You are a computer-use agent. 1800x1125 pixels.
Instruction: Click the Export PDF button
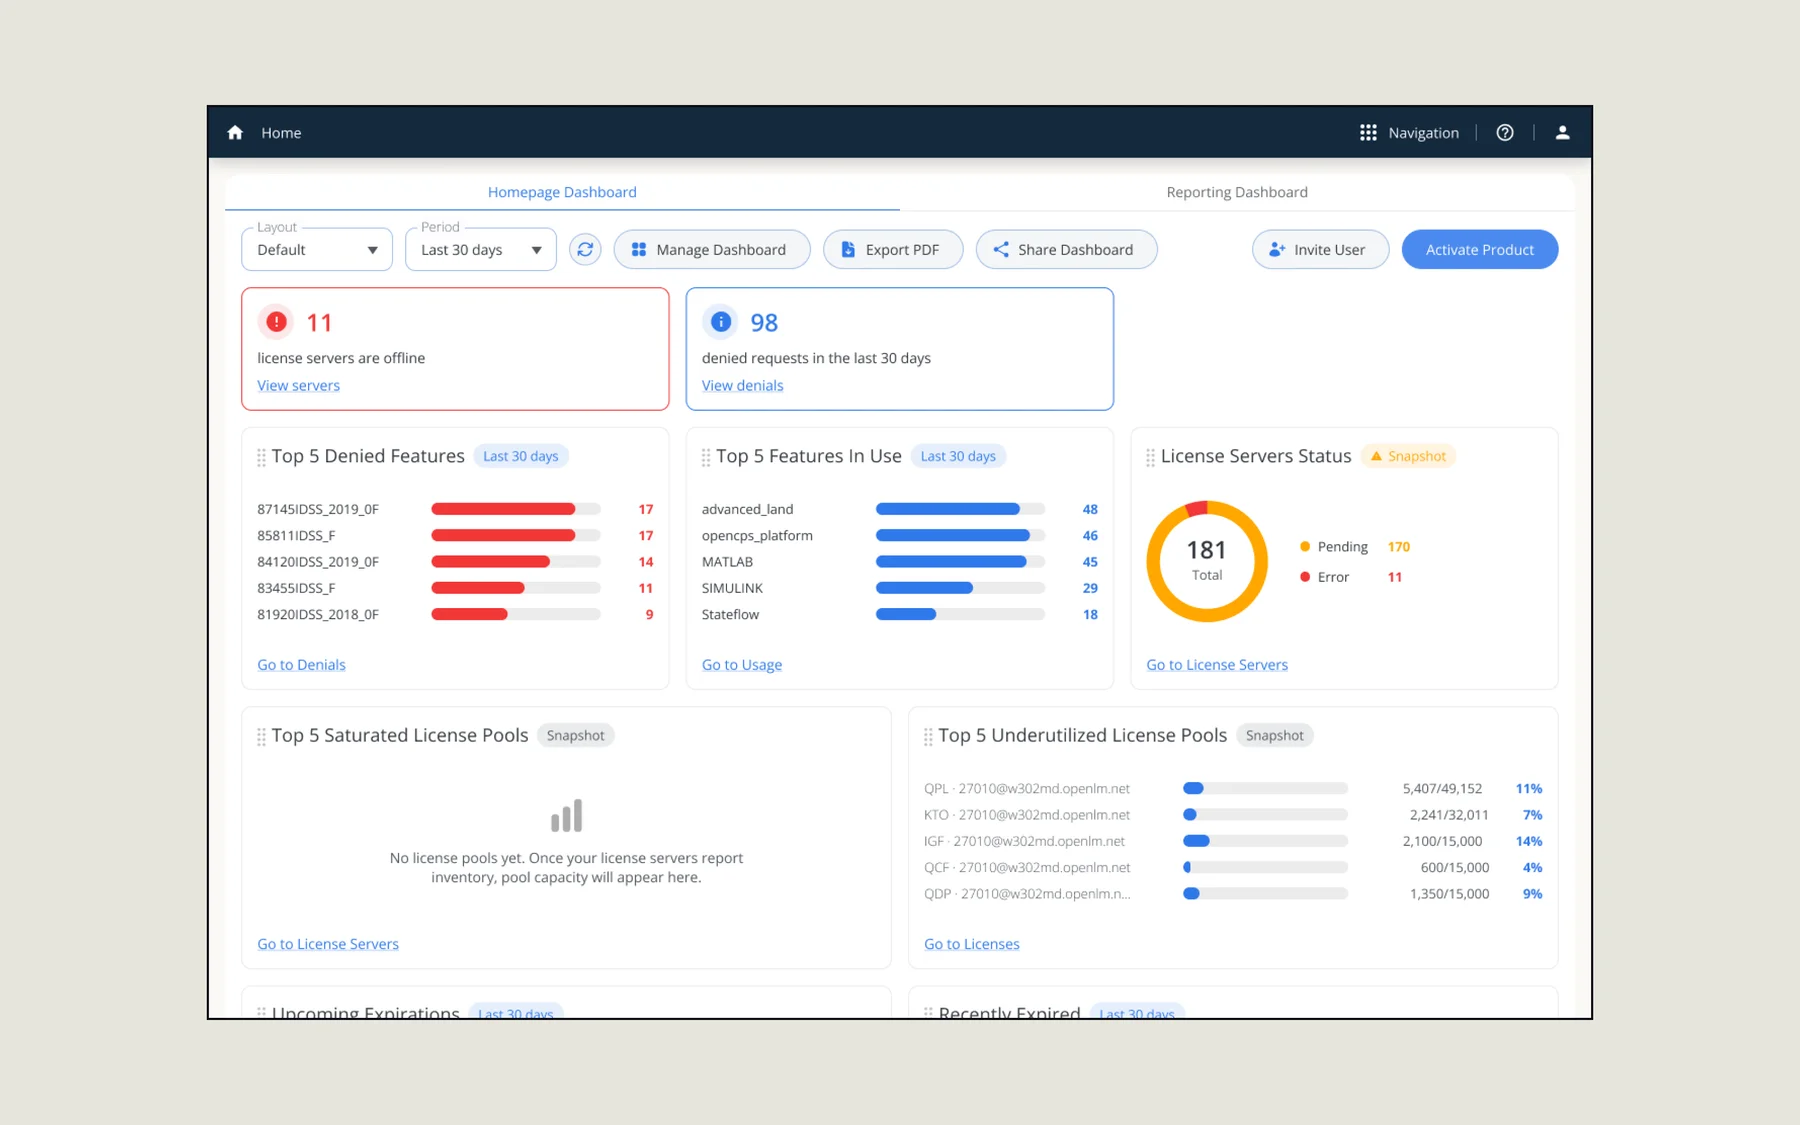[x=893, y=249]
